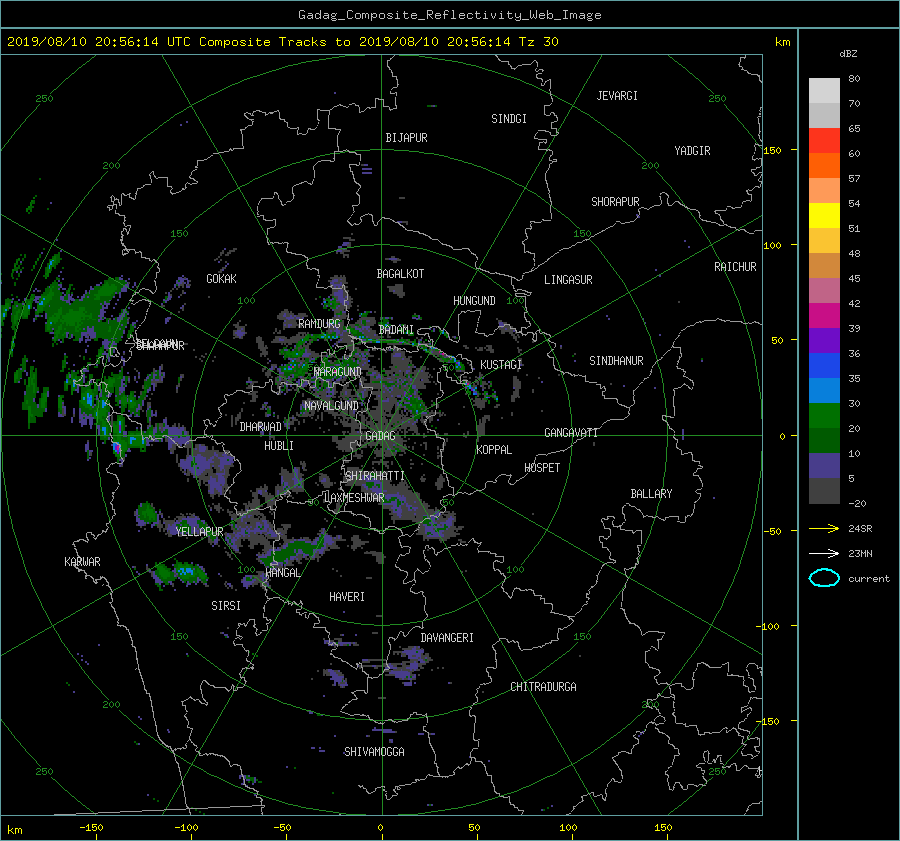Click the YELLAPUR city label

(199, 532)
